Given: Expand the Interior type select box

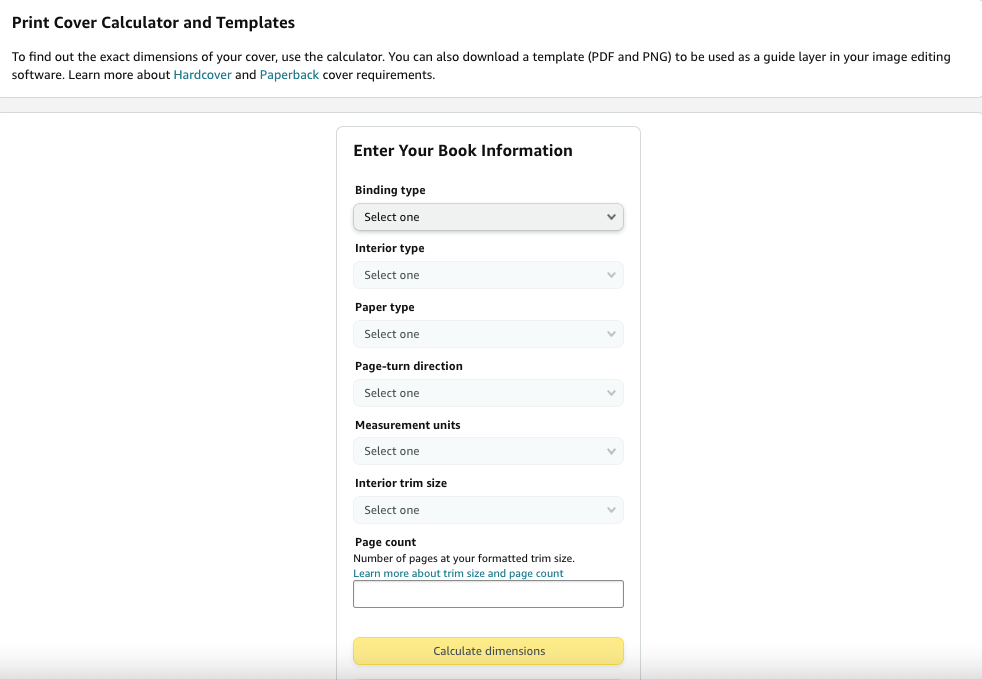Looking at the screenshot, I should coord(488,275).
